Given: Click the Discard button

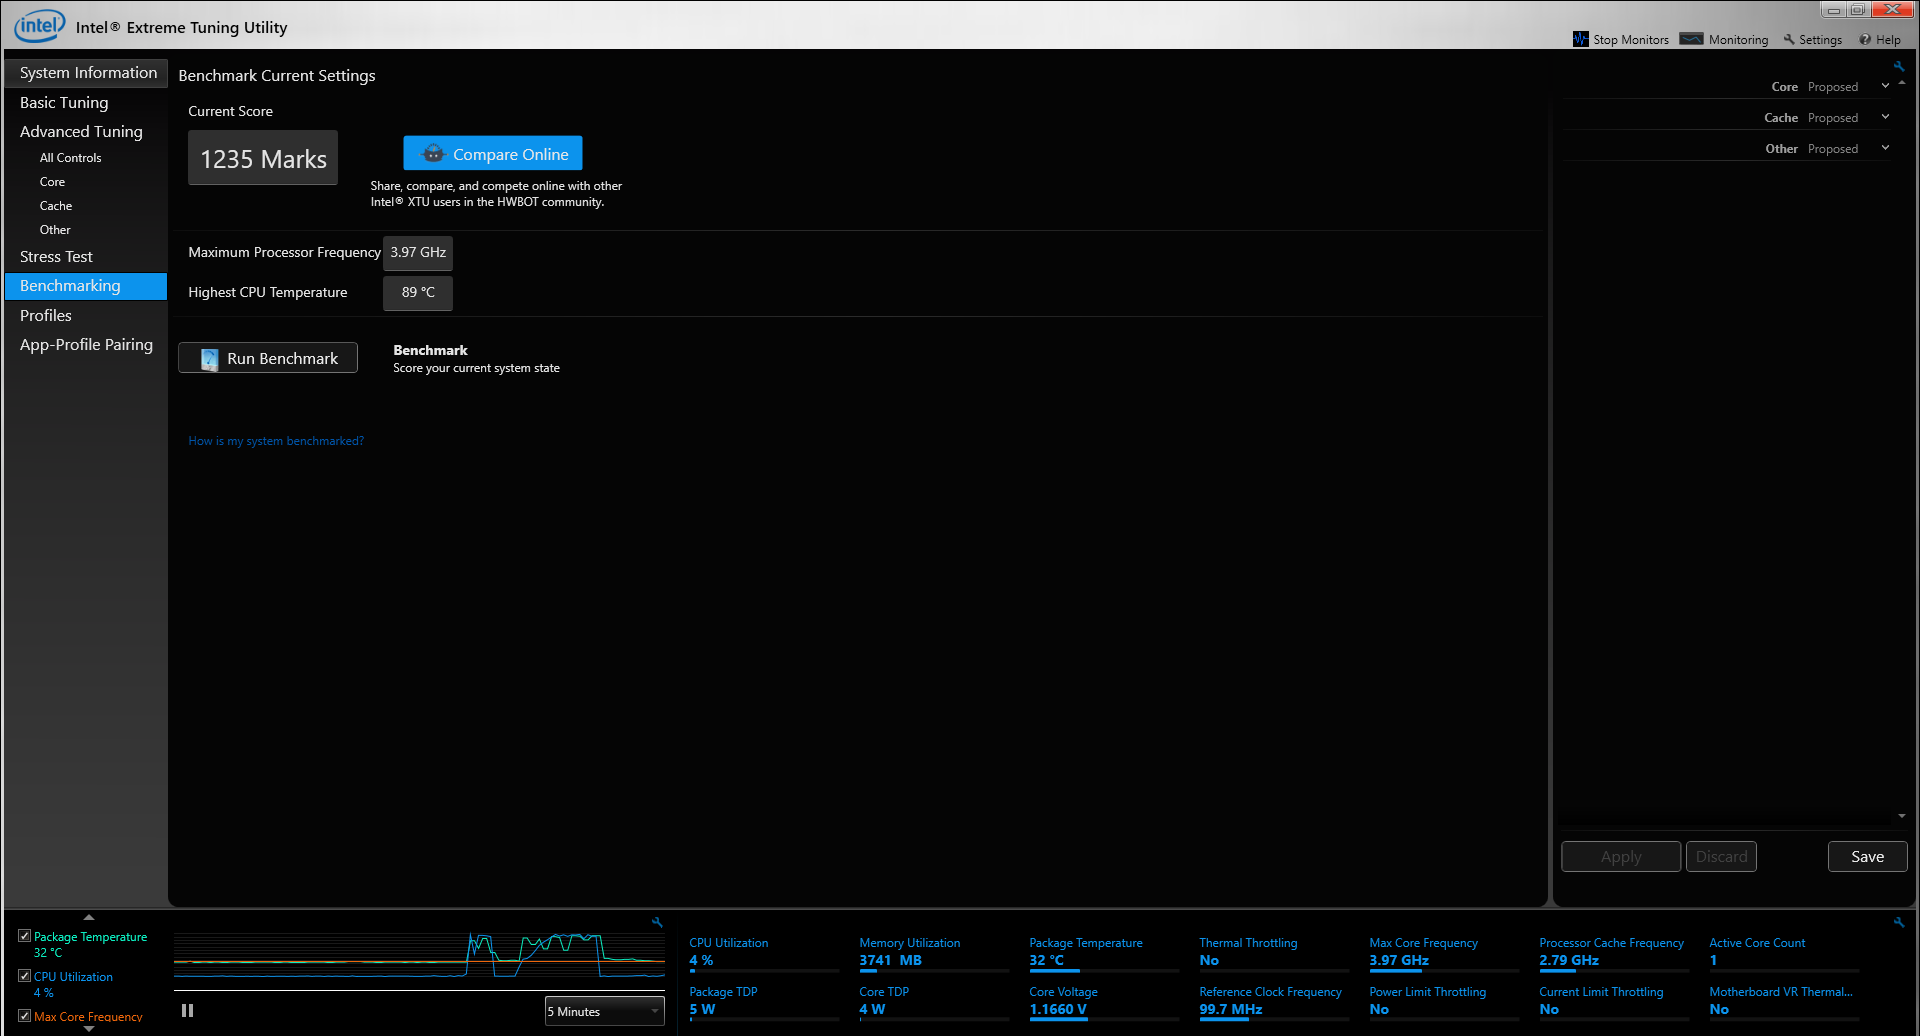Looking at the screenshot, I should (x=1721, y=857).
